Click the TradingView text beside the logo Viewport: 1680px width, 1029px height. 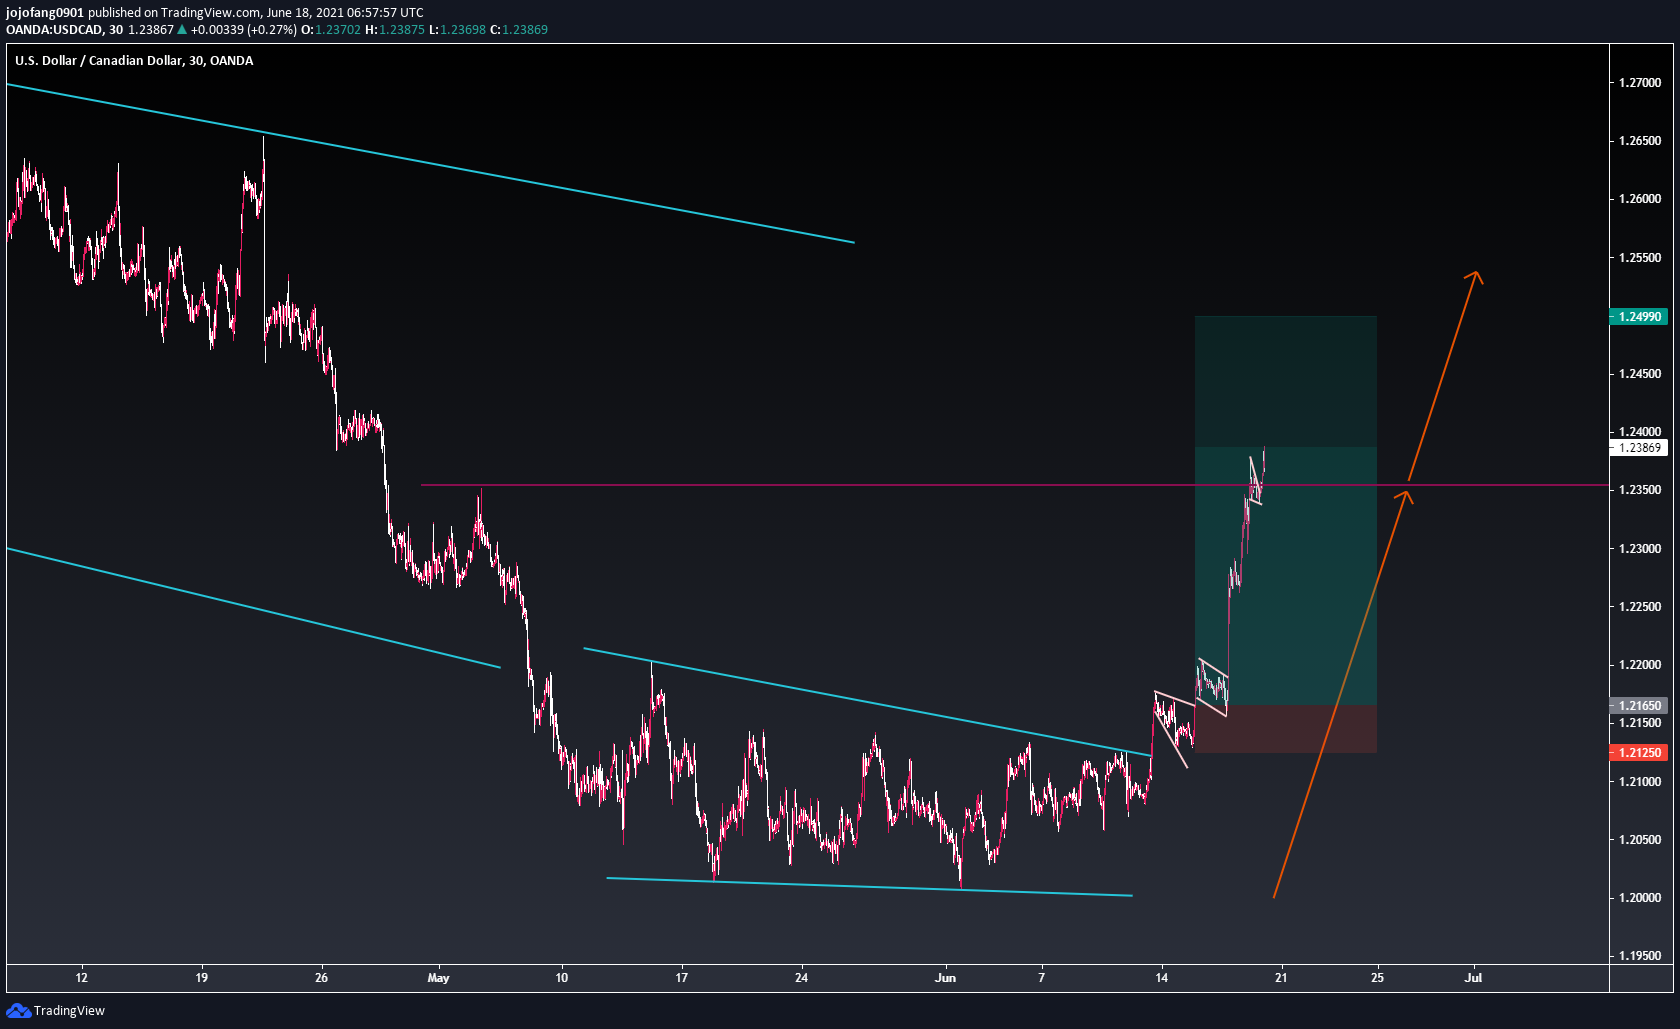pyautogui.click(x=69, y=1011)
